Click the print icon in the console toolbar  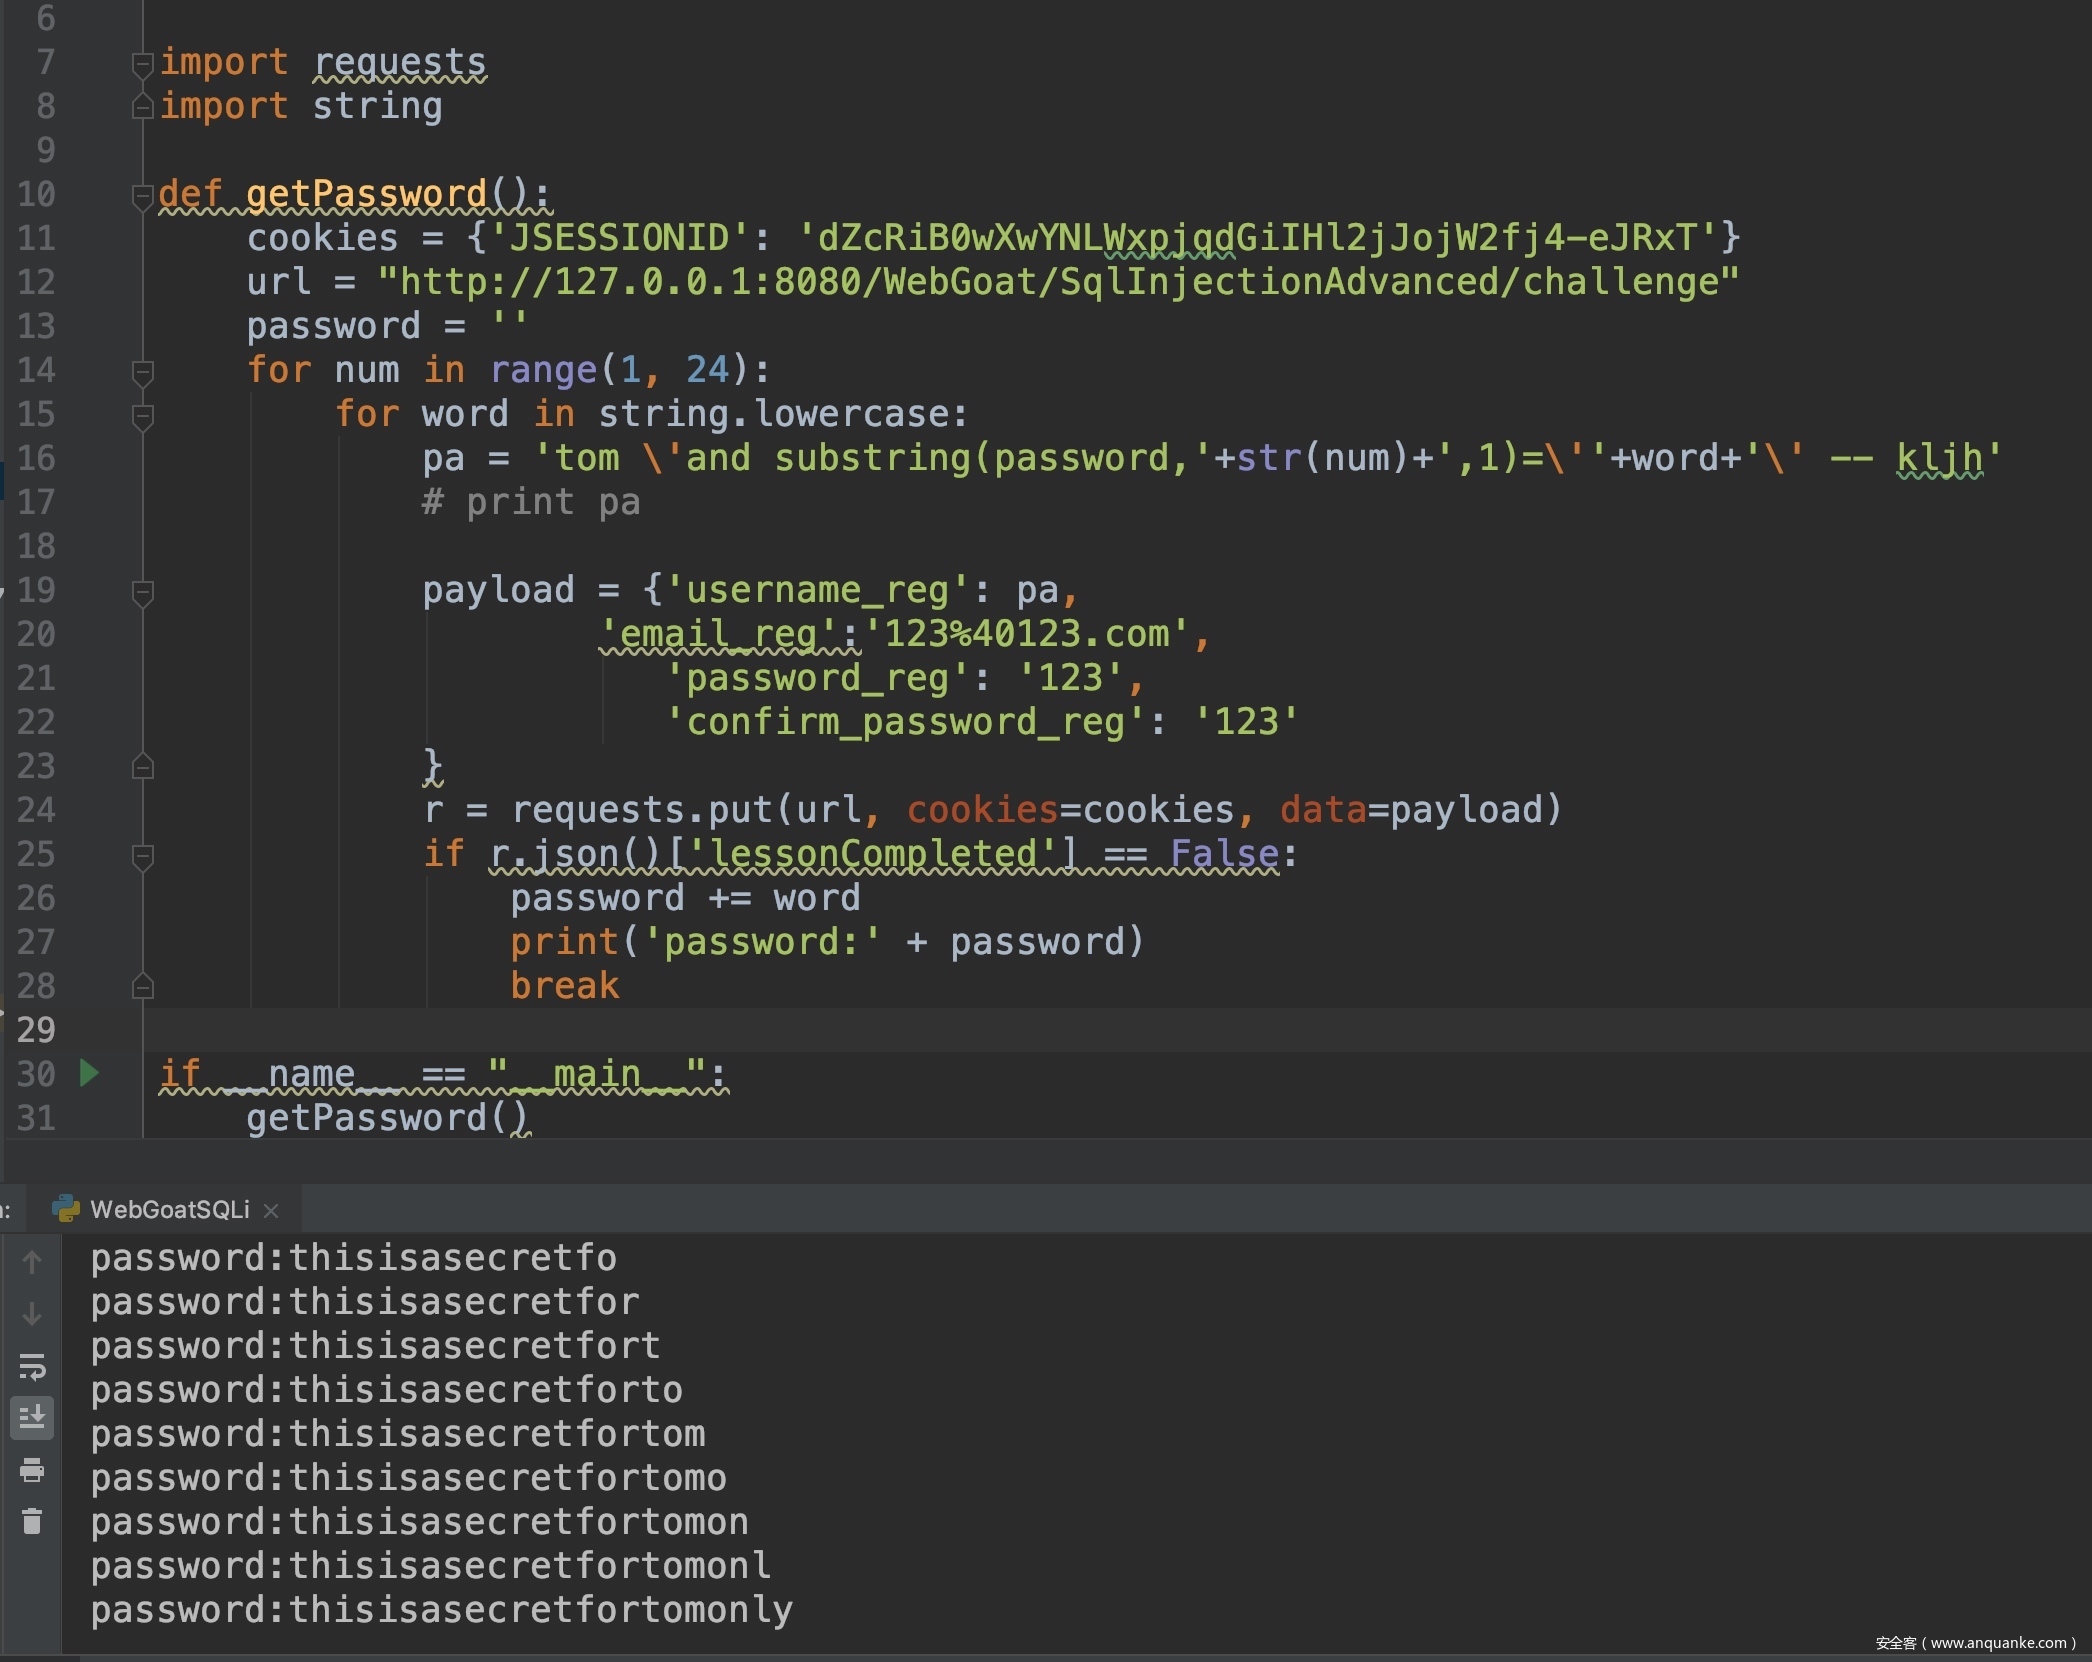32,1470
